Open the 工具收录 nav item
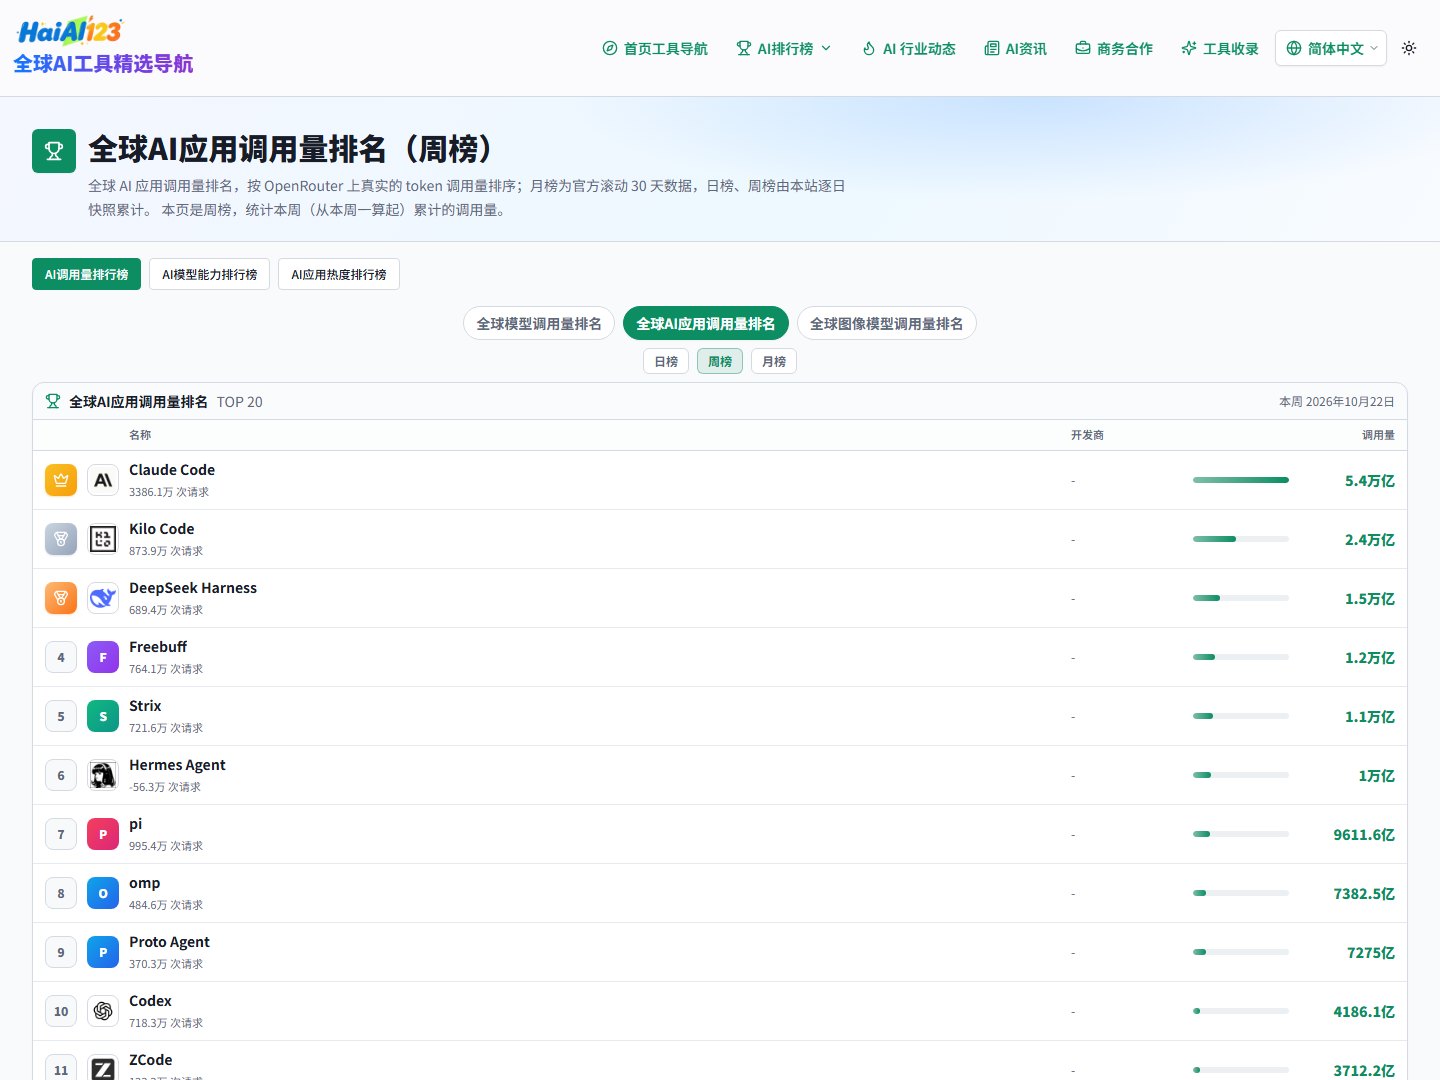 [x=1220, y=48]
